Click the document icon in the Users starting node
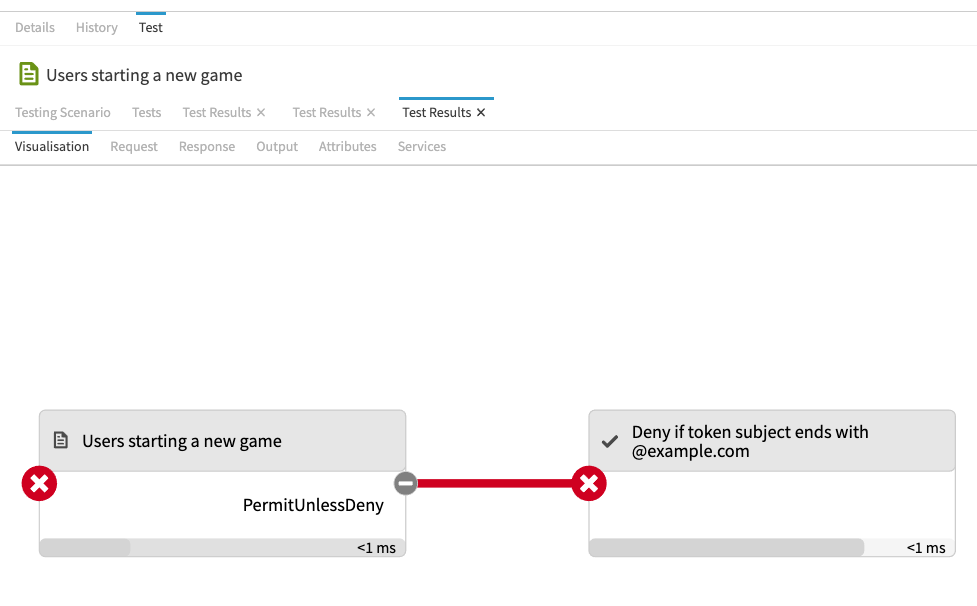 [61, 441]
